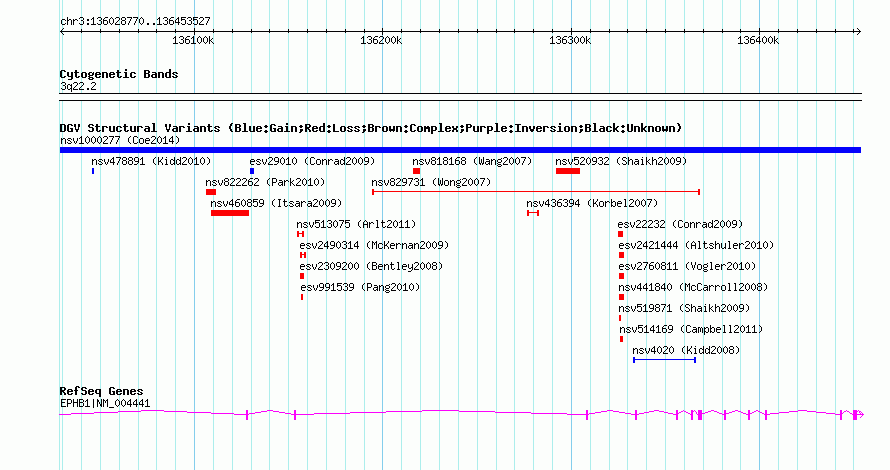Open nsv822262 (Park2010) variant

point(265,182)
